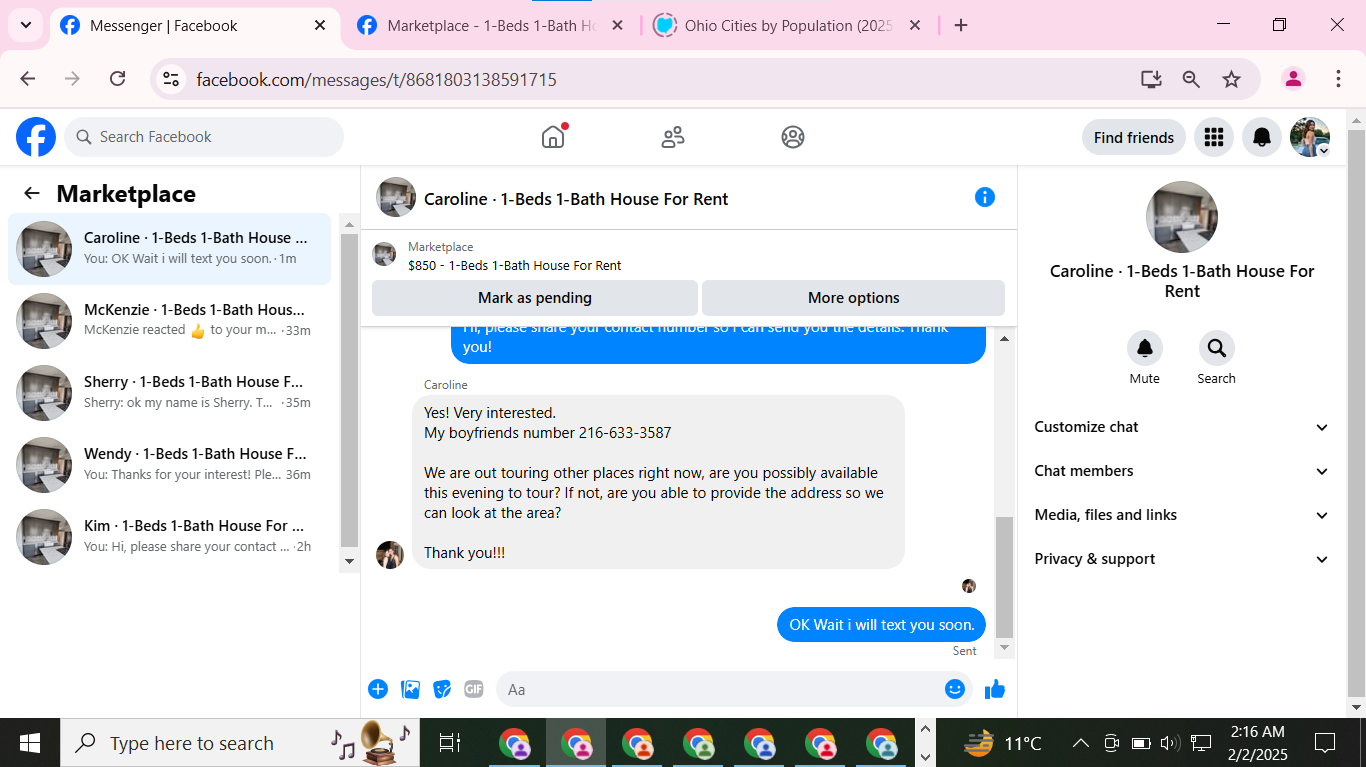Click conversation list scrollbar thumb

tap(349, 390)
